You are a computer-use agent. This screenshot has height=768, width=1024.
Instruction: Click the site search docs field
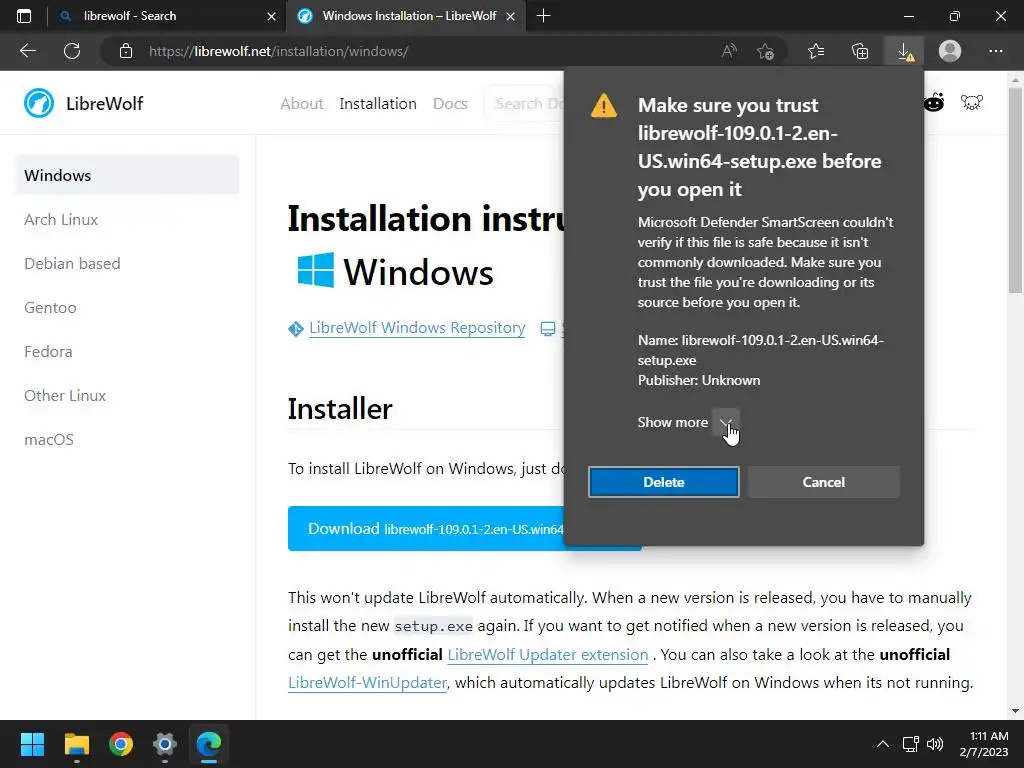[x=524, y=103]
